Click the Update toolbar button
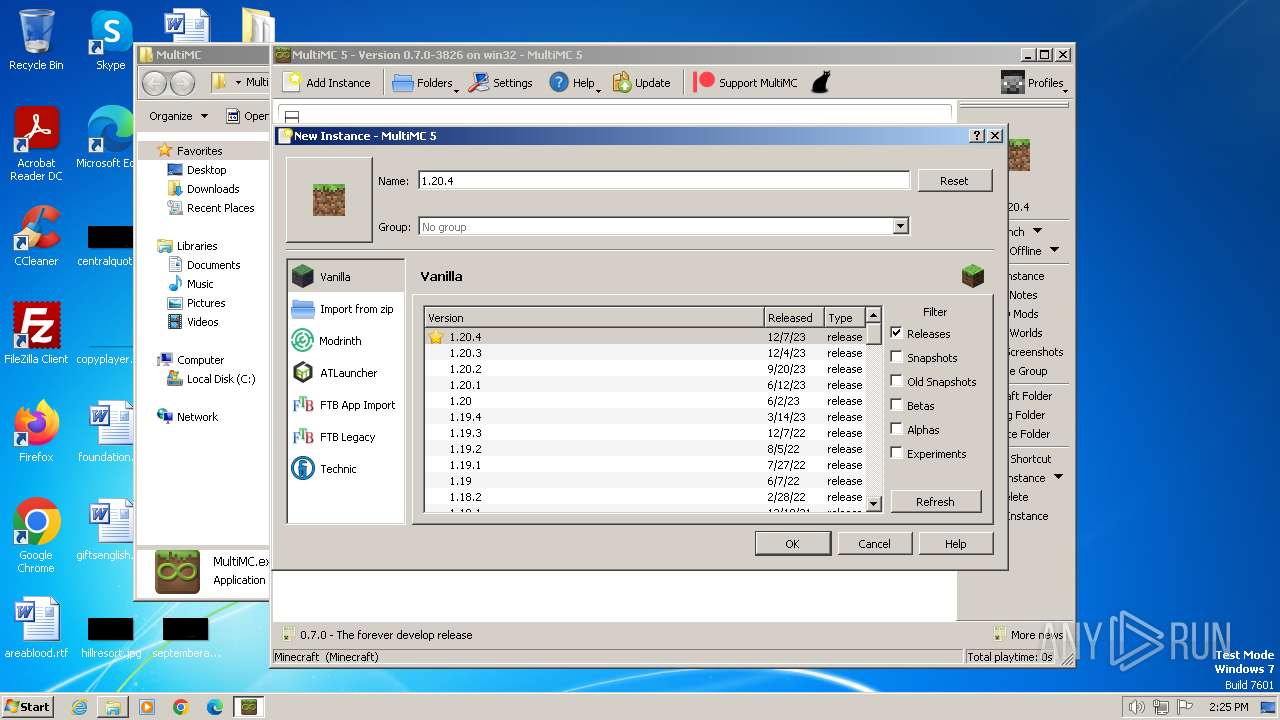This screenshot has height=720, width=1280. pyautogui.click(x=641, y=83)
